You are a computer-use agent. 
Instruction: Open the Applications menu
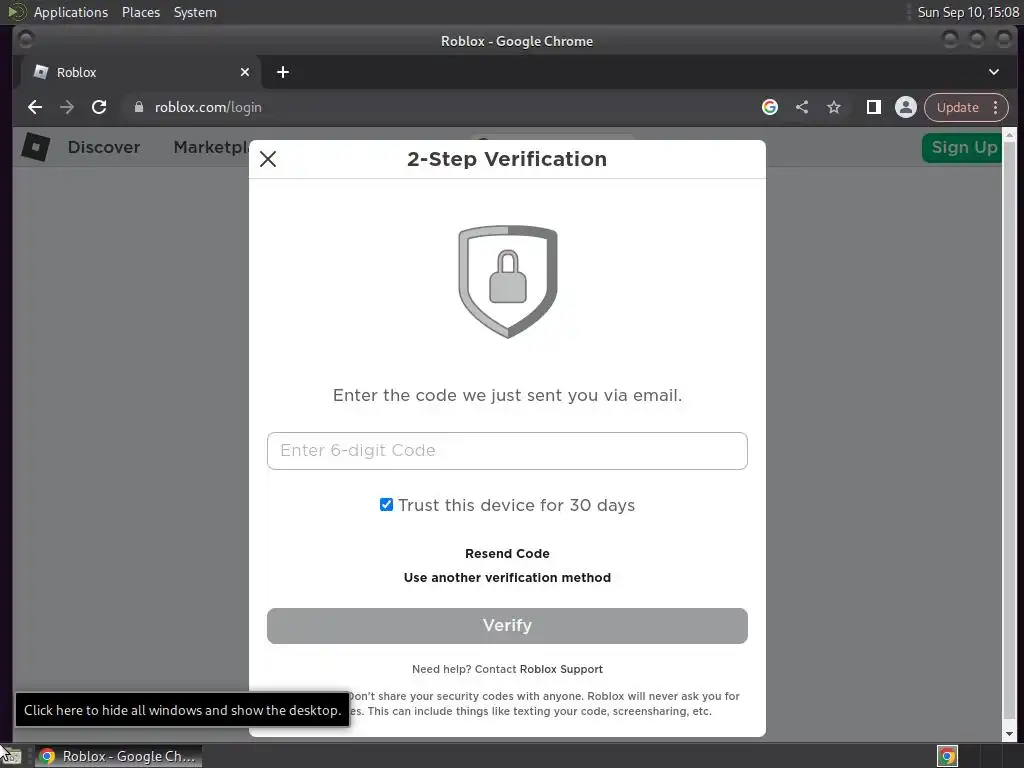click(71, 12)
